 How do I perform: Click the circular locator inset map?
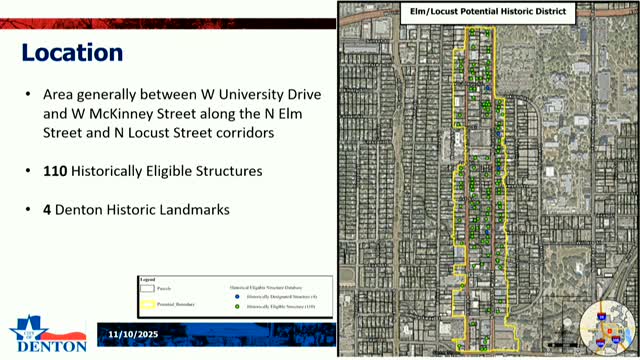tap(608, 328)
